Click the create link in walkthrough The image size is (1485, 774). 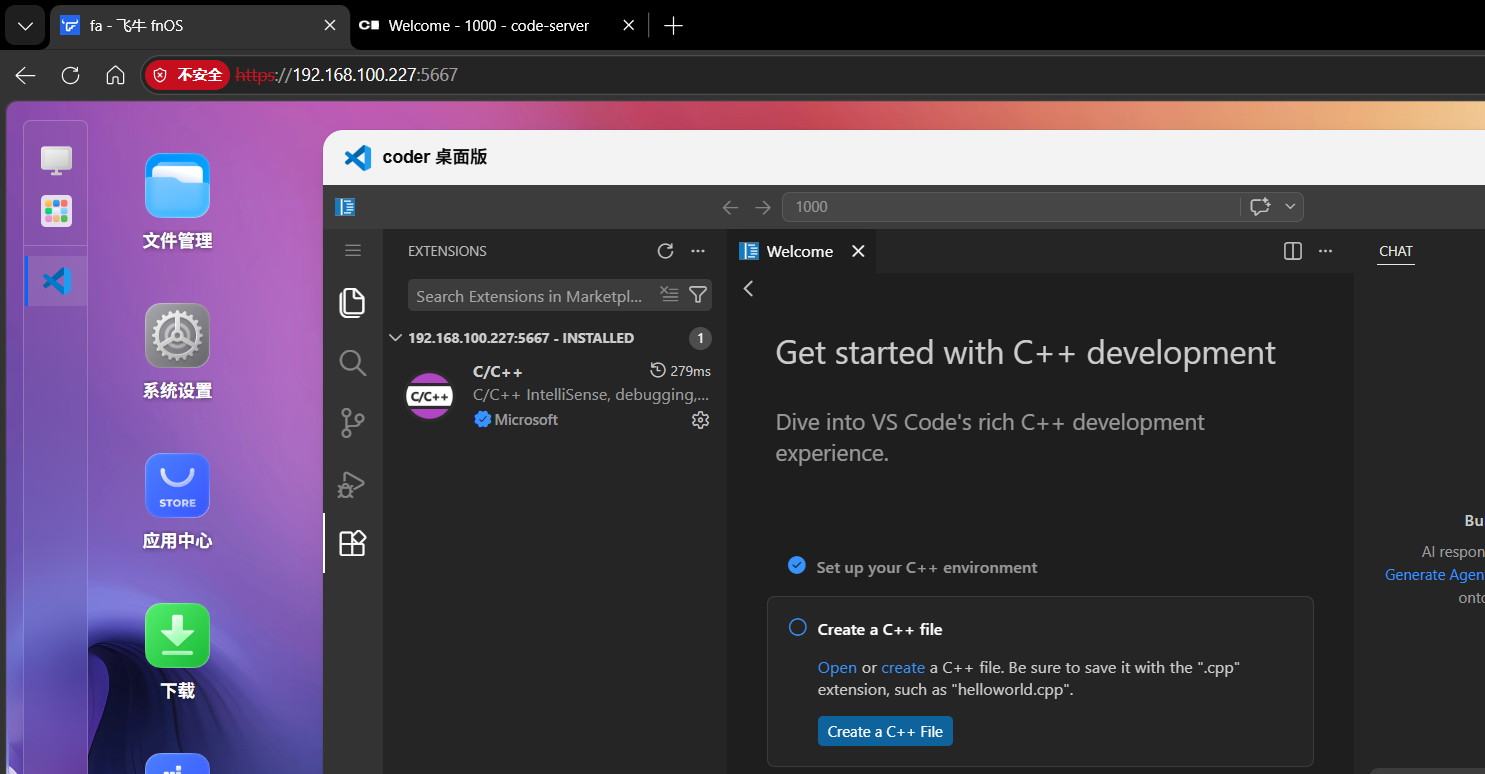[903, 667]
